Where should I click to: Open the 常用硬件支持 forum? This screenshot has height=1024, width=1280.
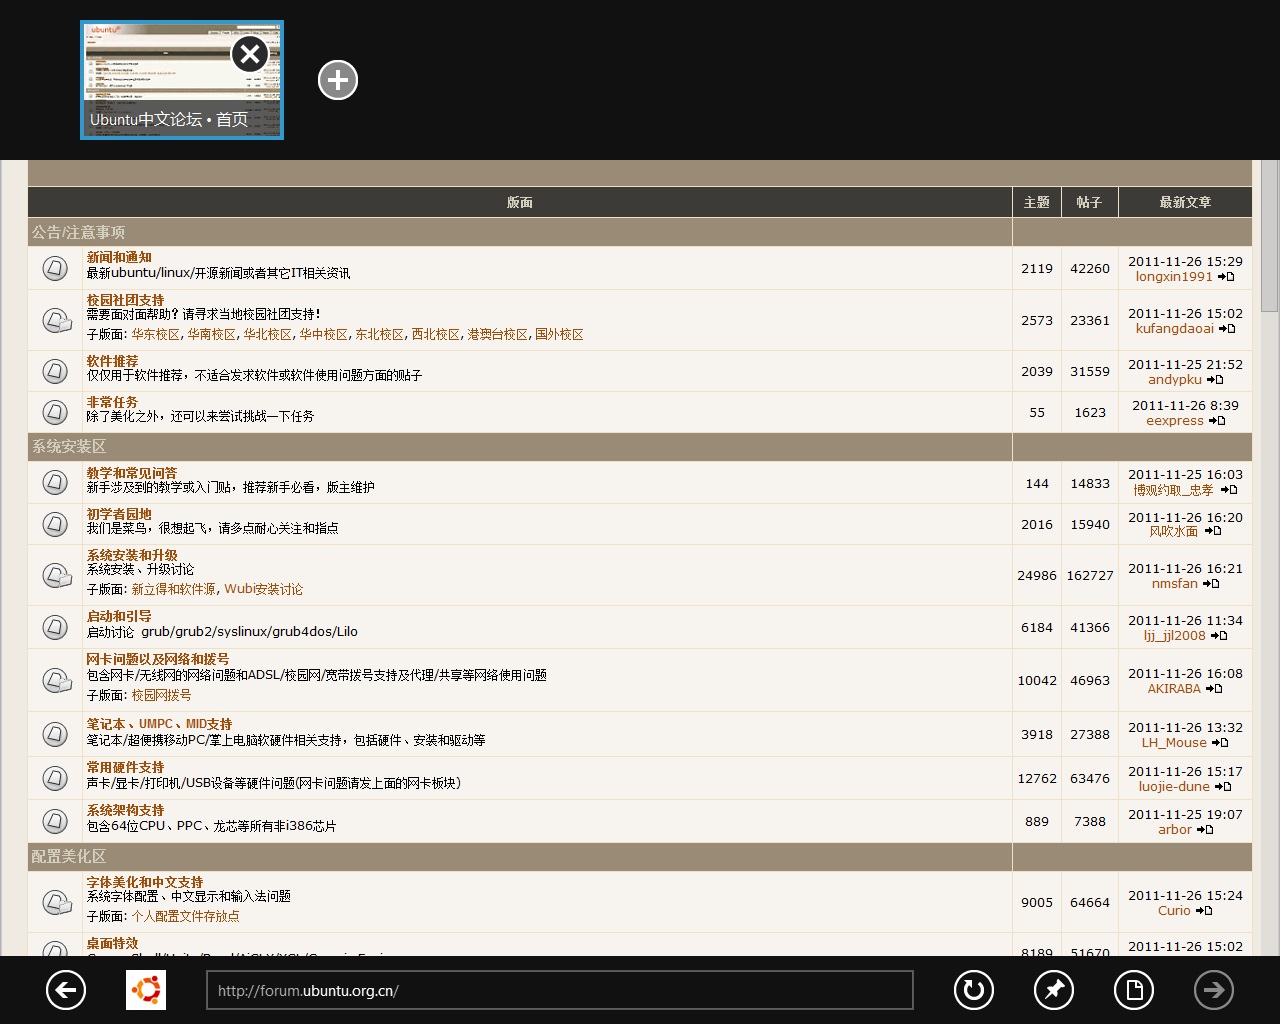click(125, 767)
